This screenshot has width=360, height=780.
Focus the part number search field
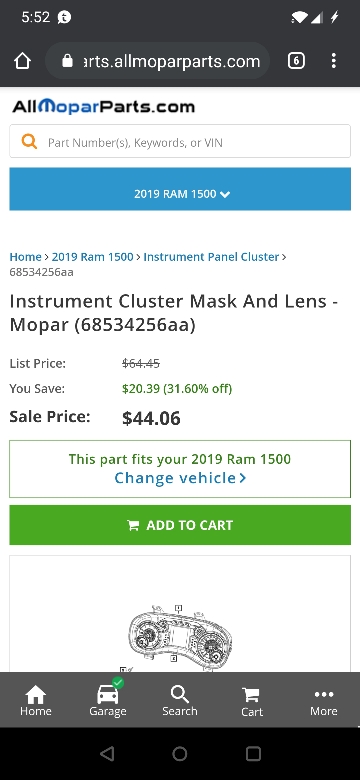[180, 142]
